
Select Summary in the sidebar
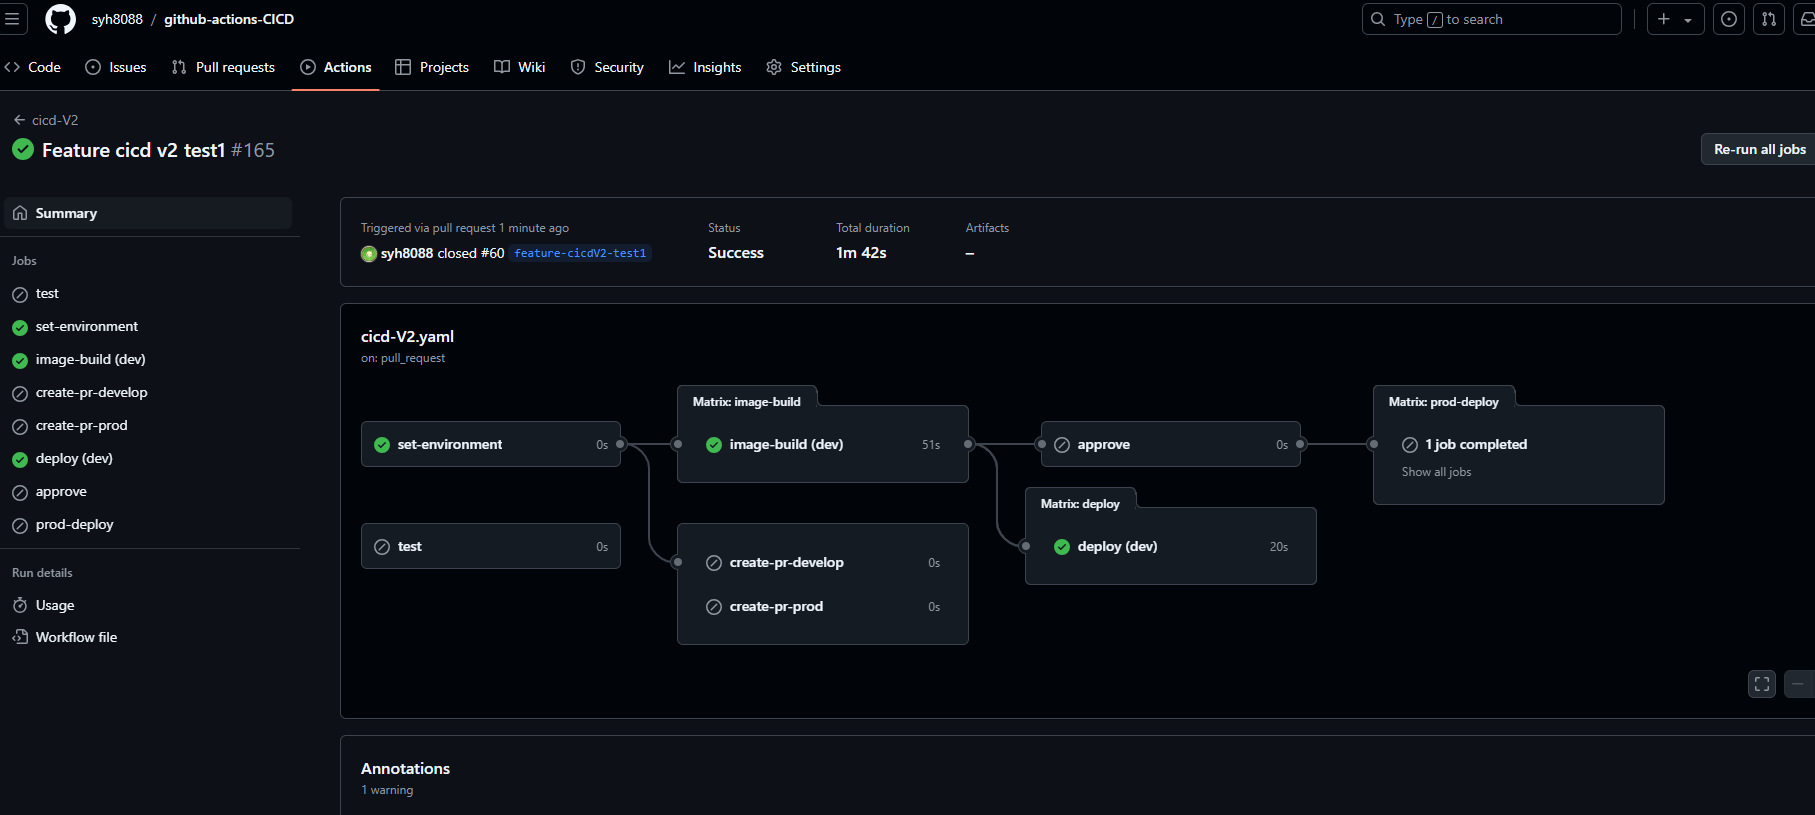click(x=148, y=213)
